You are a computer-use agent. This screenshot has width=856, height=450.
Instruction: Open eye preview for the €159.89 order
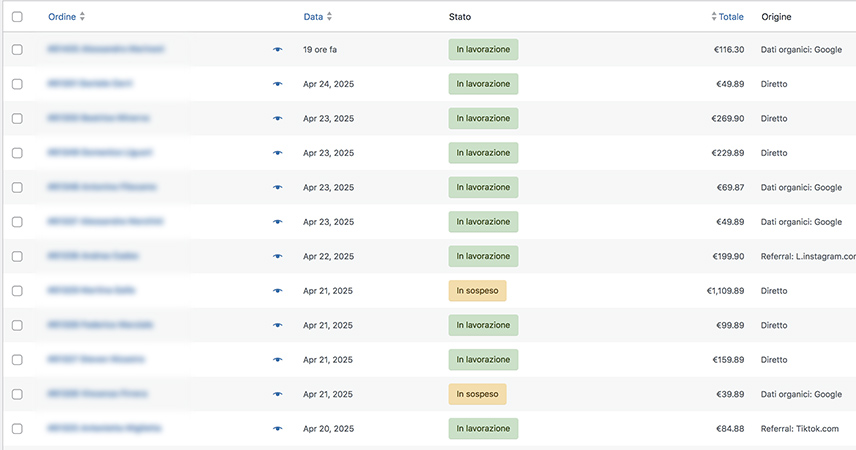tap(278, 360)
